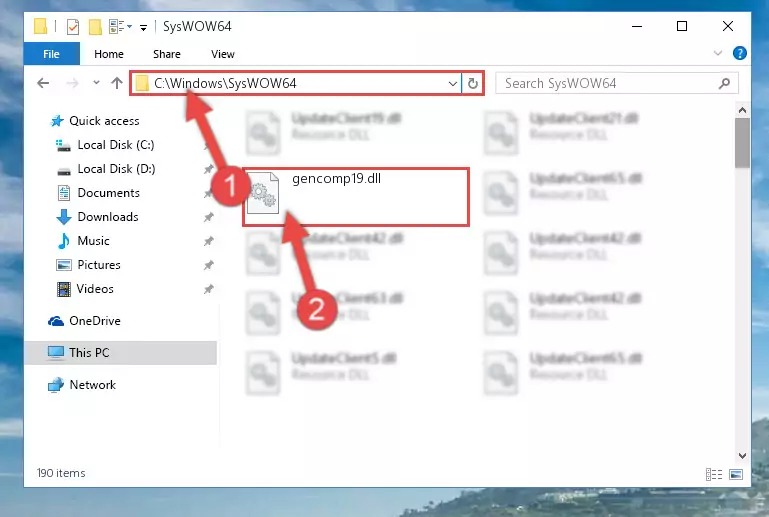Open Videos in the navigation pane
Image resolution: width=769 pixels, height=517 pixels.
95,289
